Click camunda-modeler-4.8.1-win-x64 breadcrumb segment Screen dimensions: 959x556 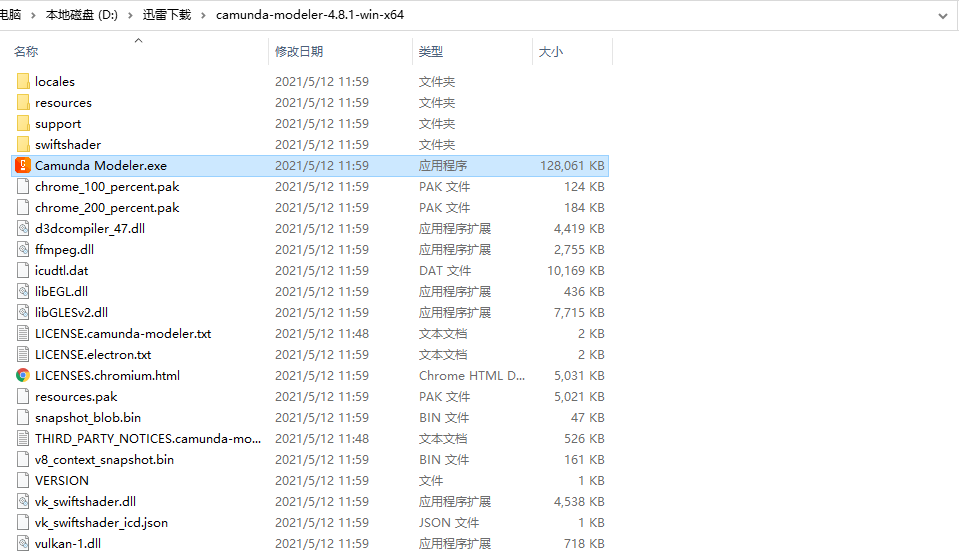coord(310,15)
